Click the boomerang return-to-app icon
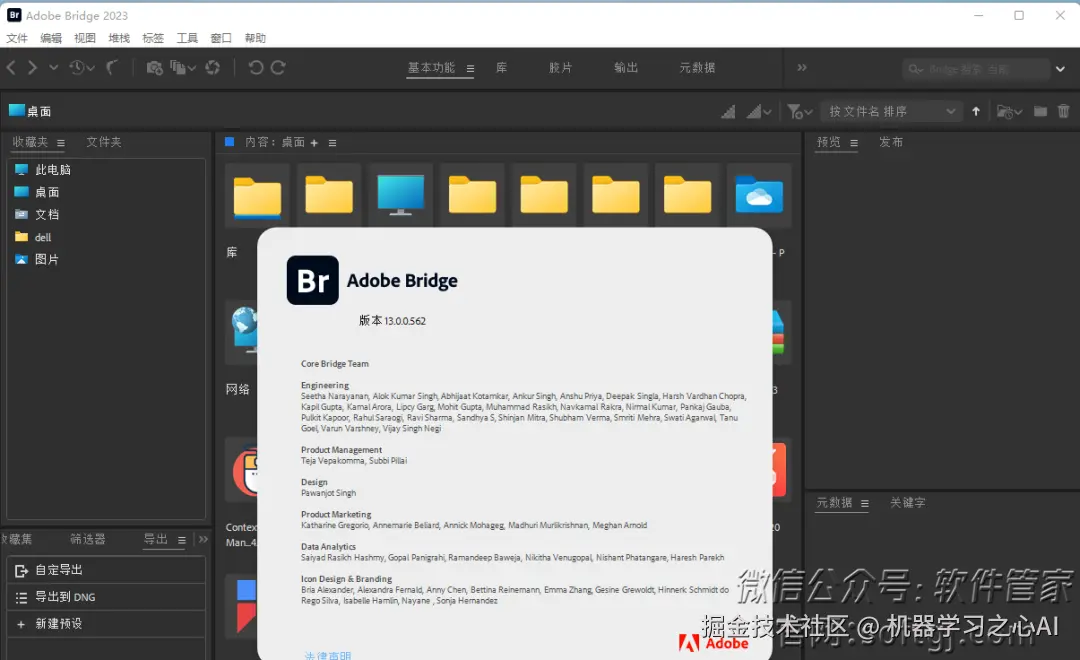This screenshot has height=660, width=1080. (x=112, y=68)
